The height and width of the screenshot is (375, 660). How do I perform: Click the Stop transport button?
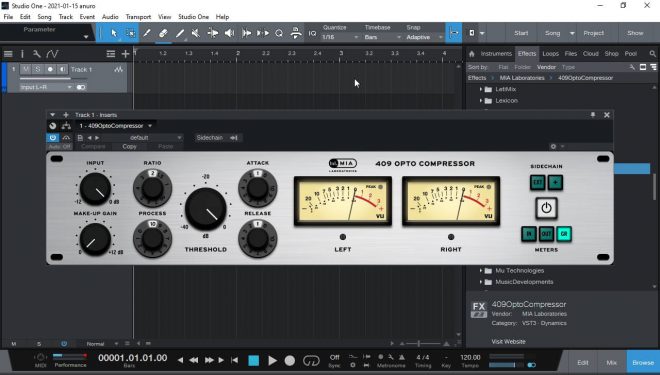[x=253, y=361]
